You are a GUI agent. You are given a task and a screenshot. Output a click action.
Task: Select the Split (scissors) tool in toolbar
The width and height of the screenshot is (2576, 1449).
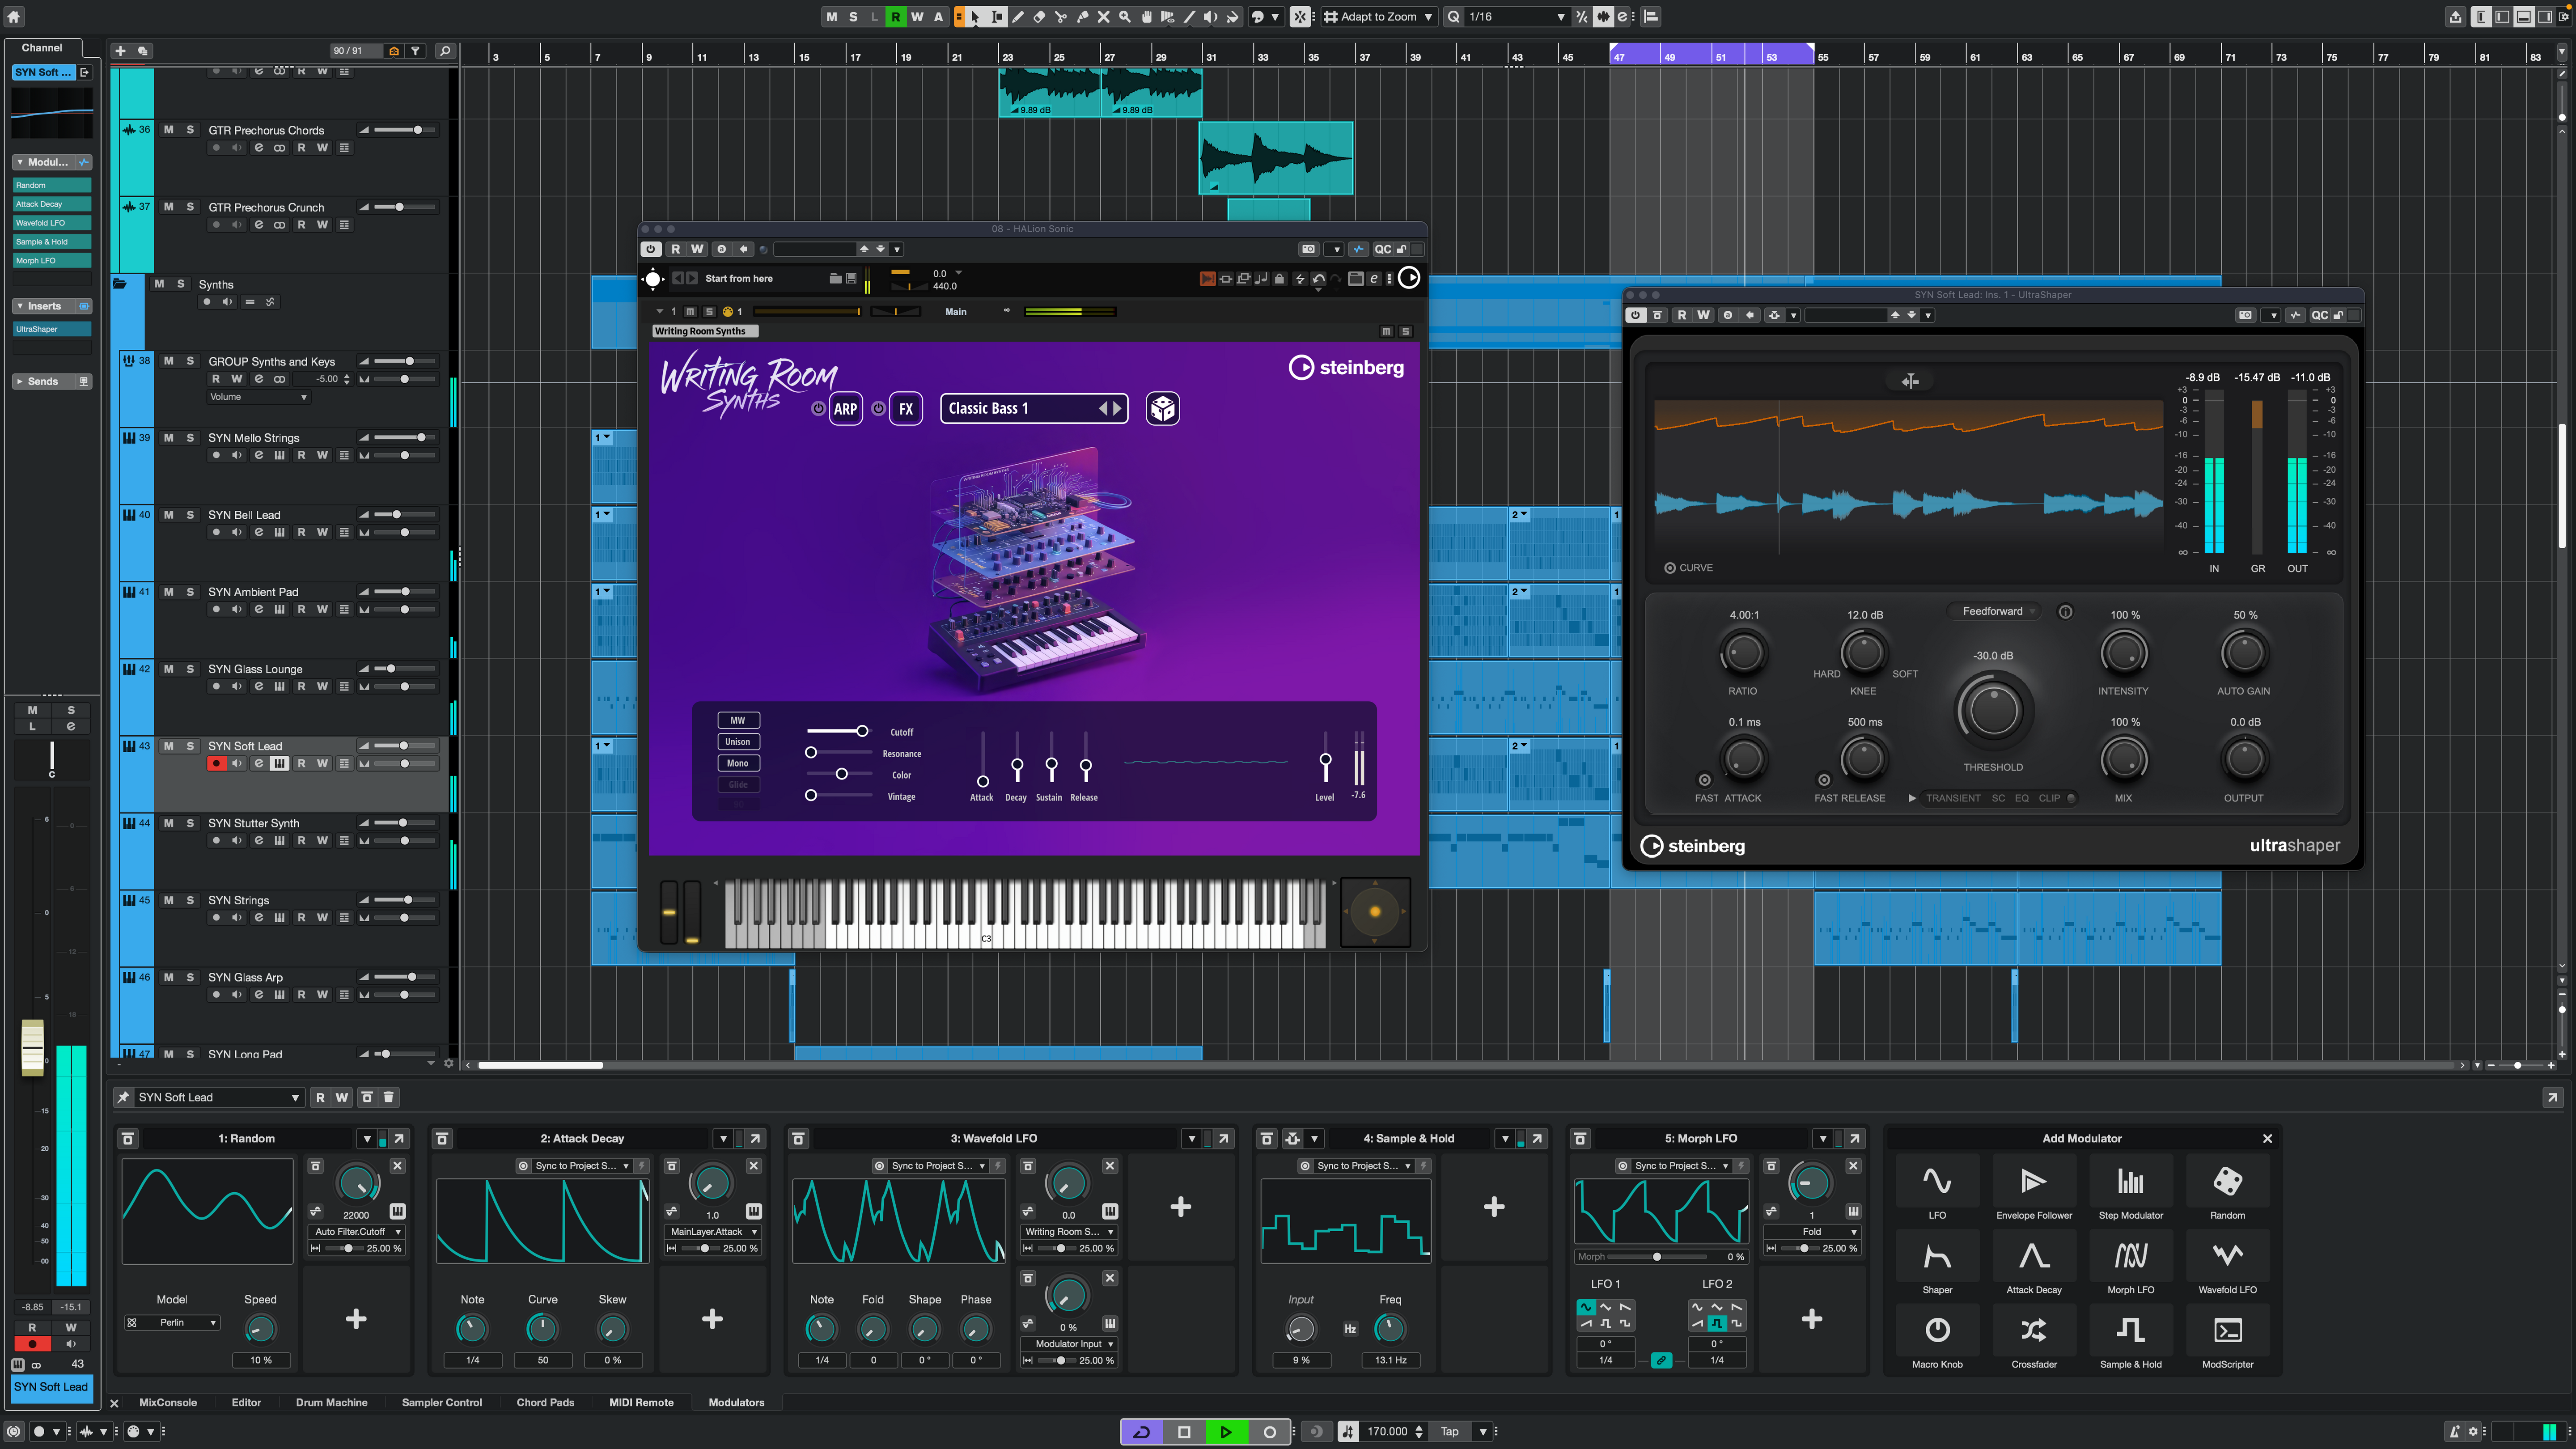1060,16
